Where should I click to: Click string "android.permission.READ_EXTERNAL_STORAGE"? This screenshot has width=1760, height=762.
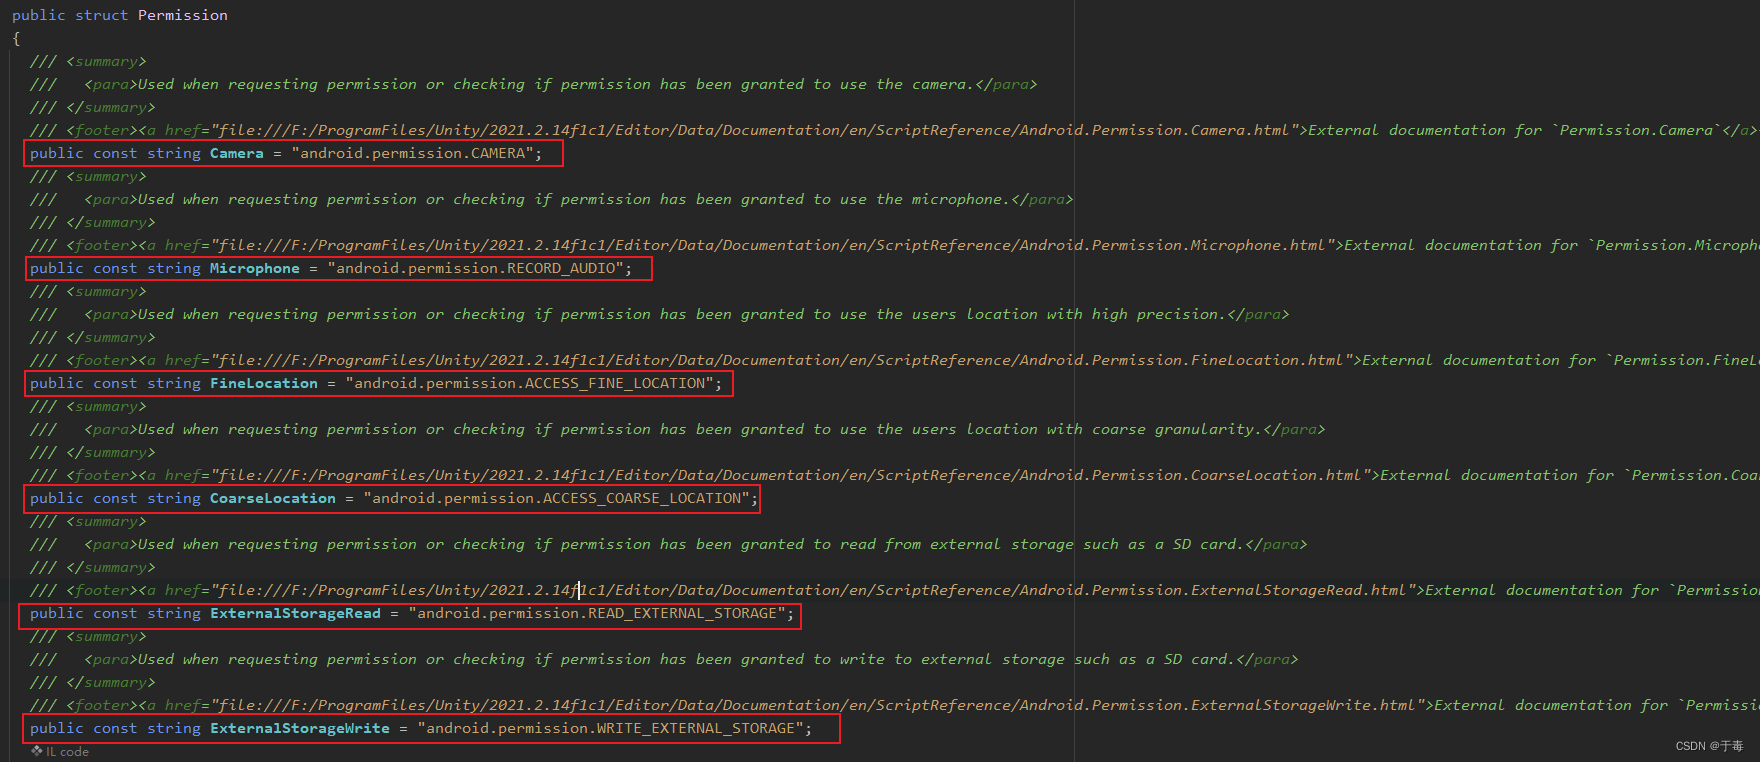point(597,613)
